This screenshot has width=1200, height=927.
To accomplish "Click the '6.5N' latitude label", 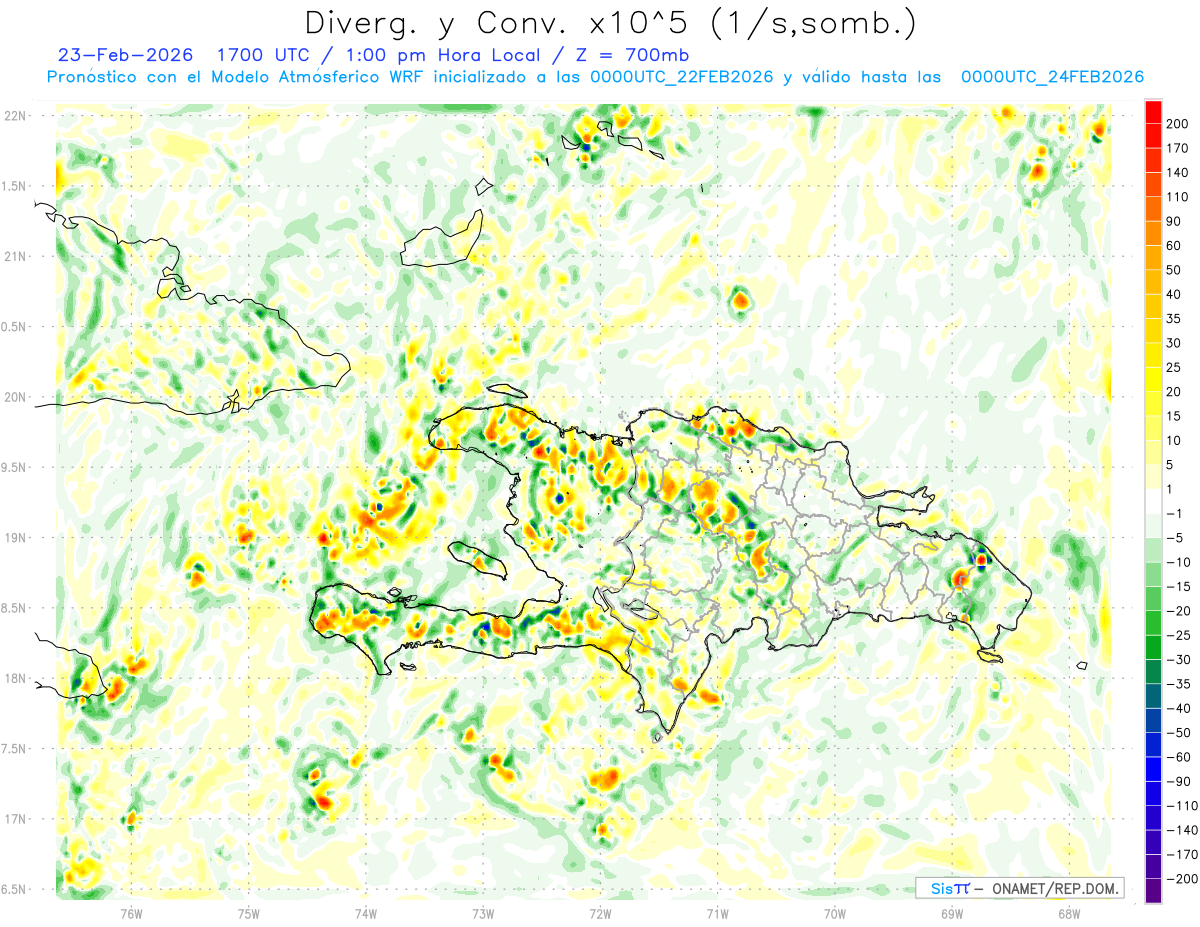I will (x=14, y=889).
